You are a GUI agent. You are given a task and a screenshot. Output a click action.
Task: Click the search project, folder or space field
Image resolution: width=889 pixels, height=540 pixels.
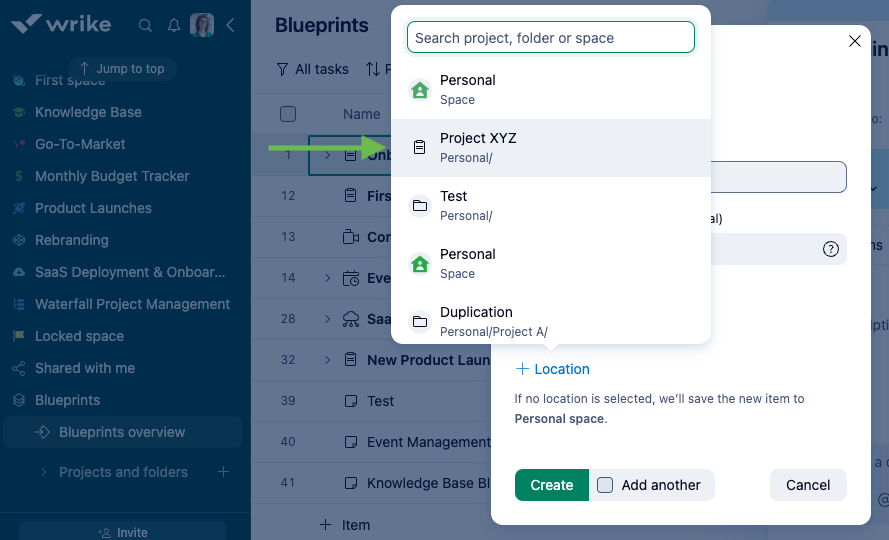tap(550, 38)
